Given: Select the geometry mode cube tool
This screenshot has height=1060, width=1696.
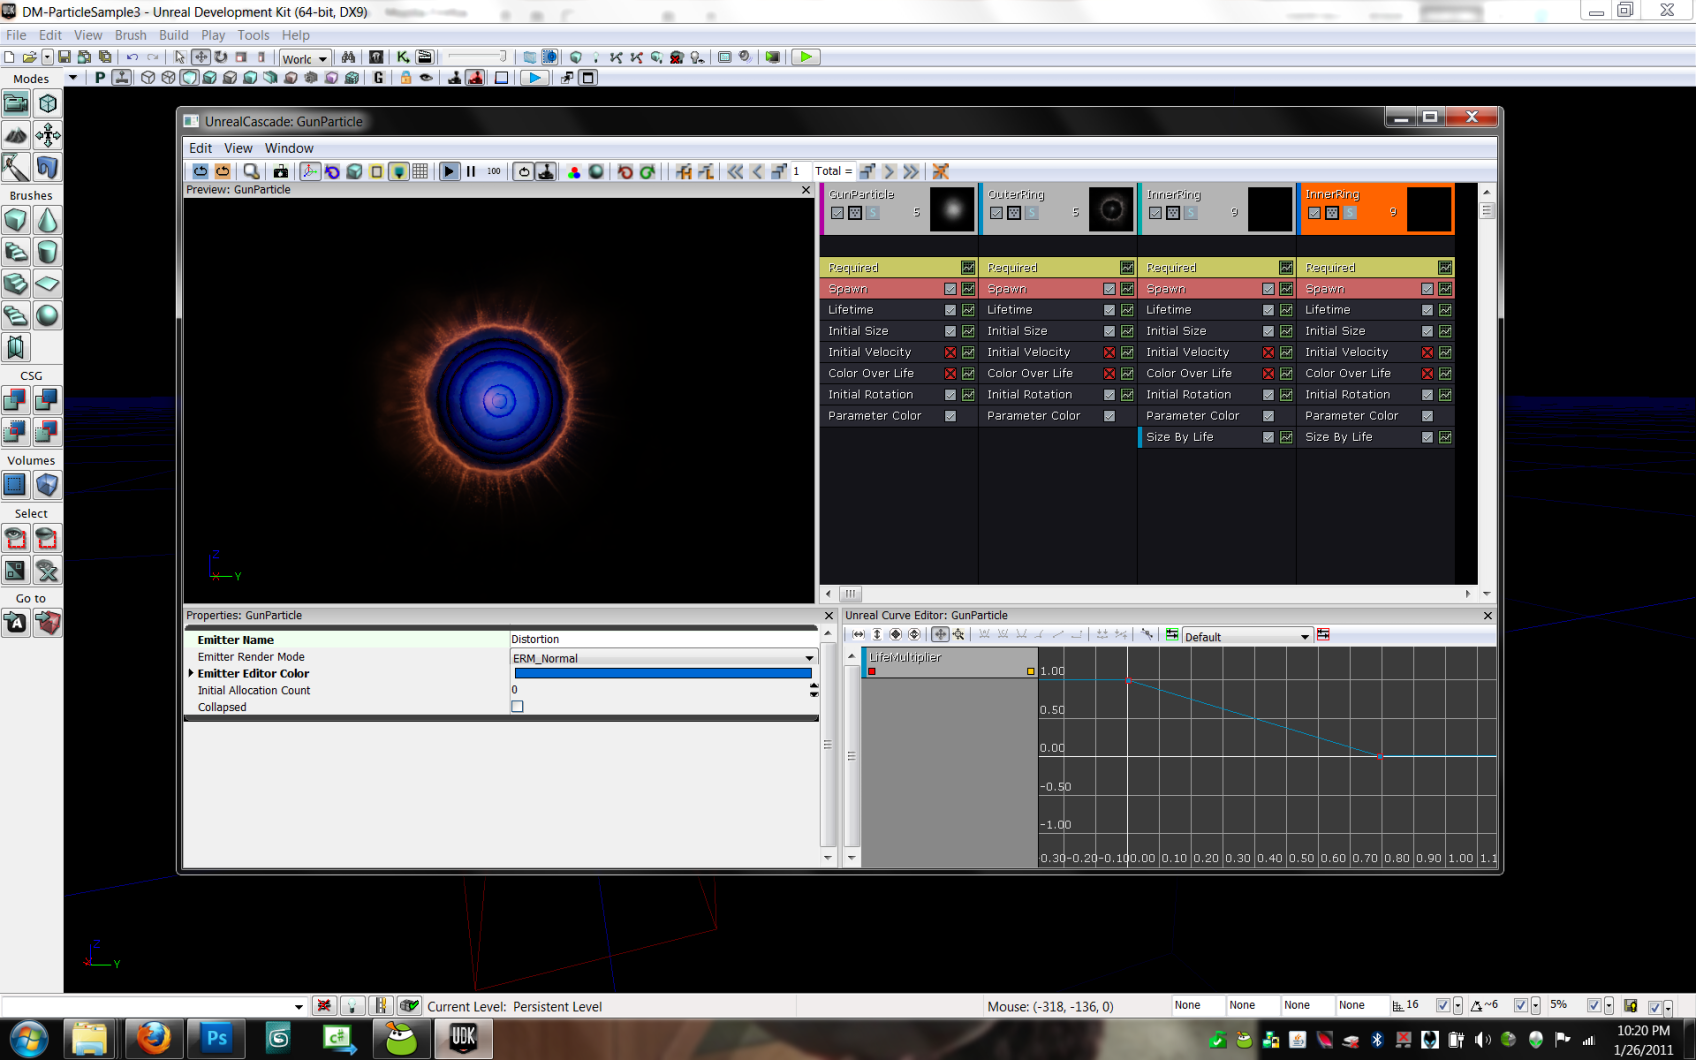Looking at the screenshot, I should pos(47,103).
